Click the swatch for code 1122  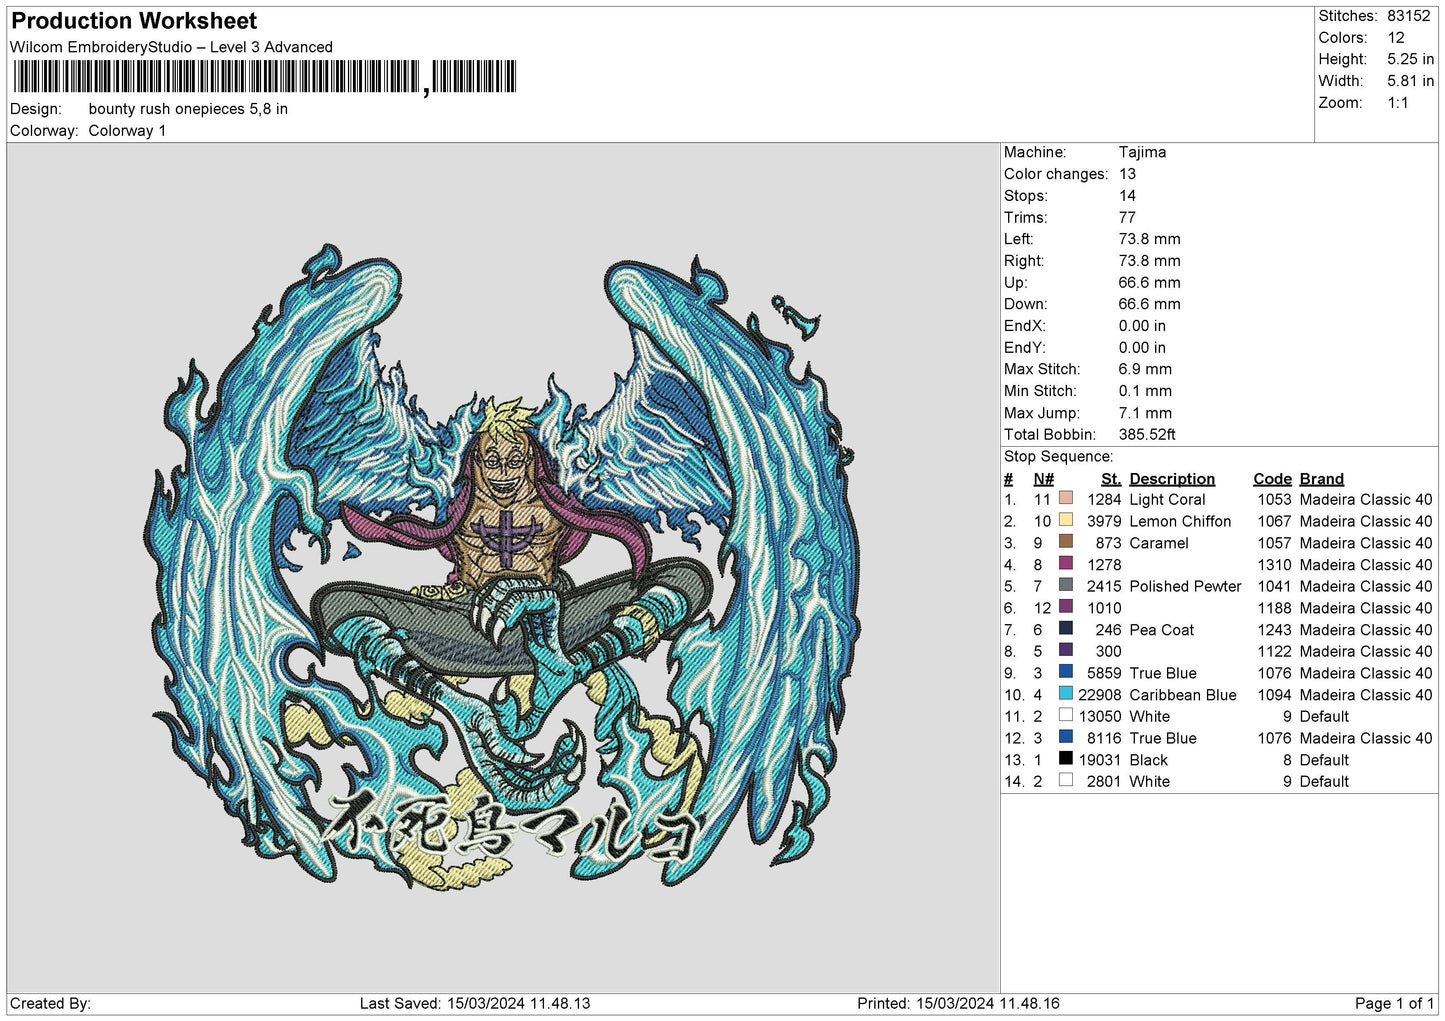point(1066,651)
